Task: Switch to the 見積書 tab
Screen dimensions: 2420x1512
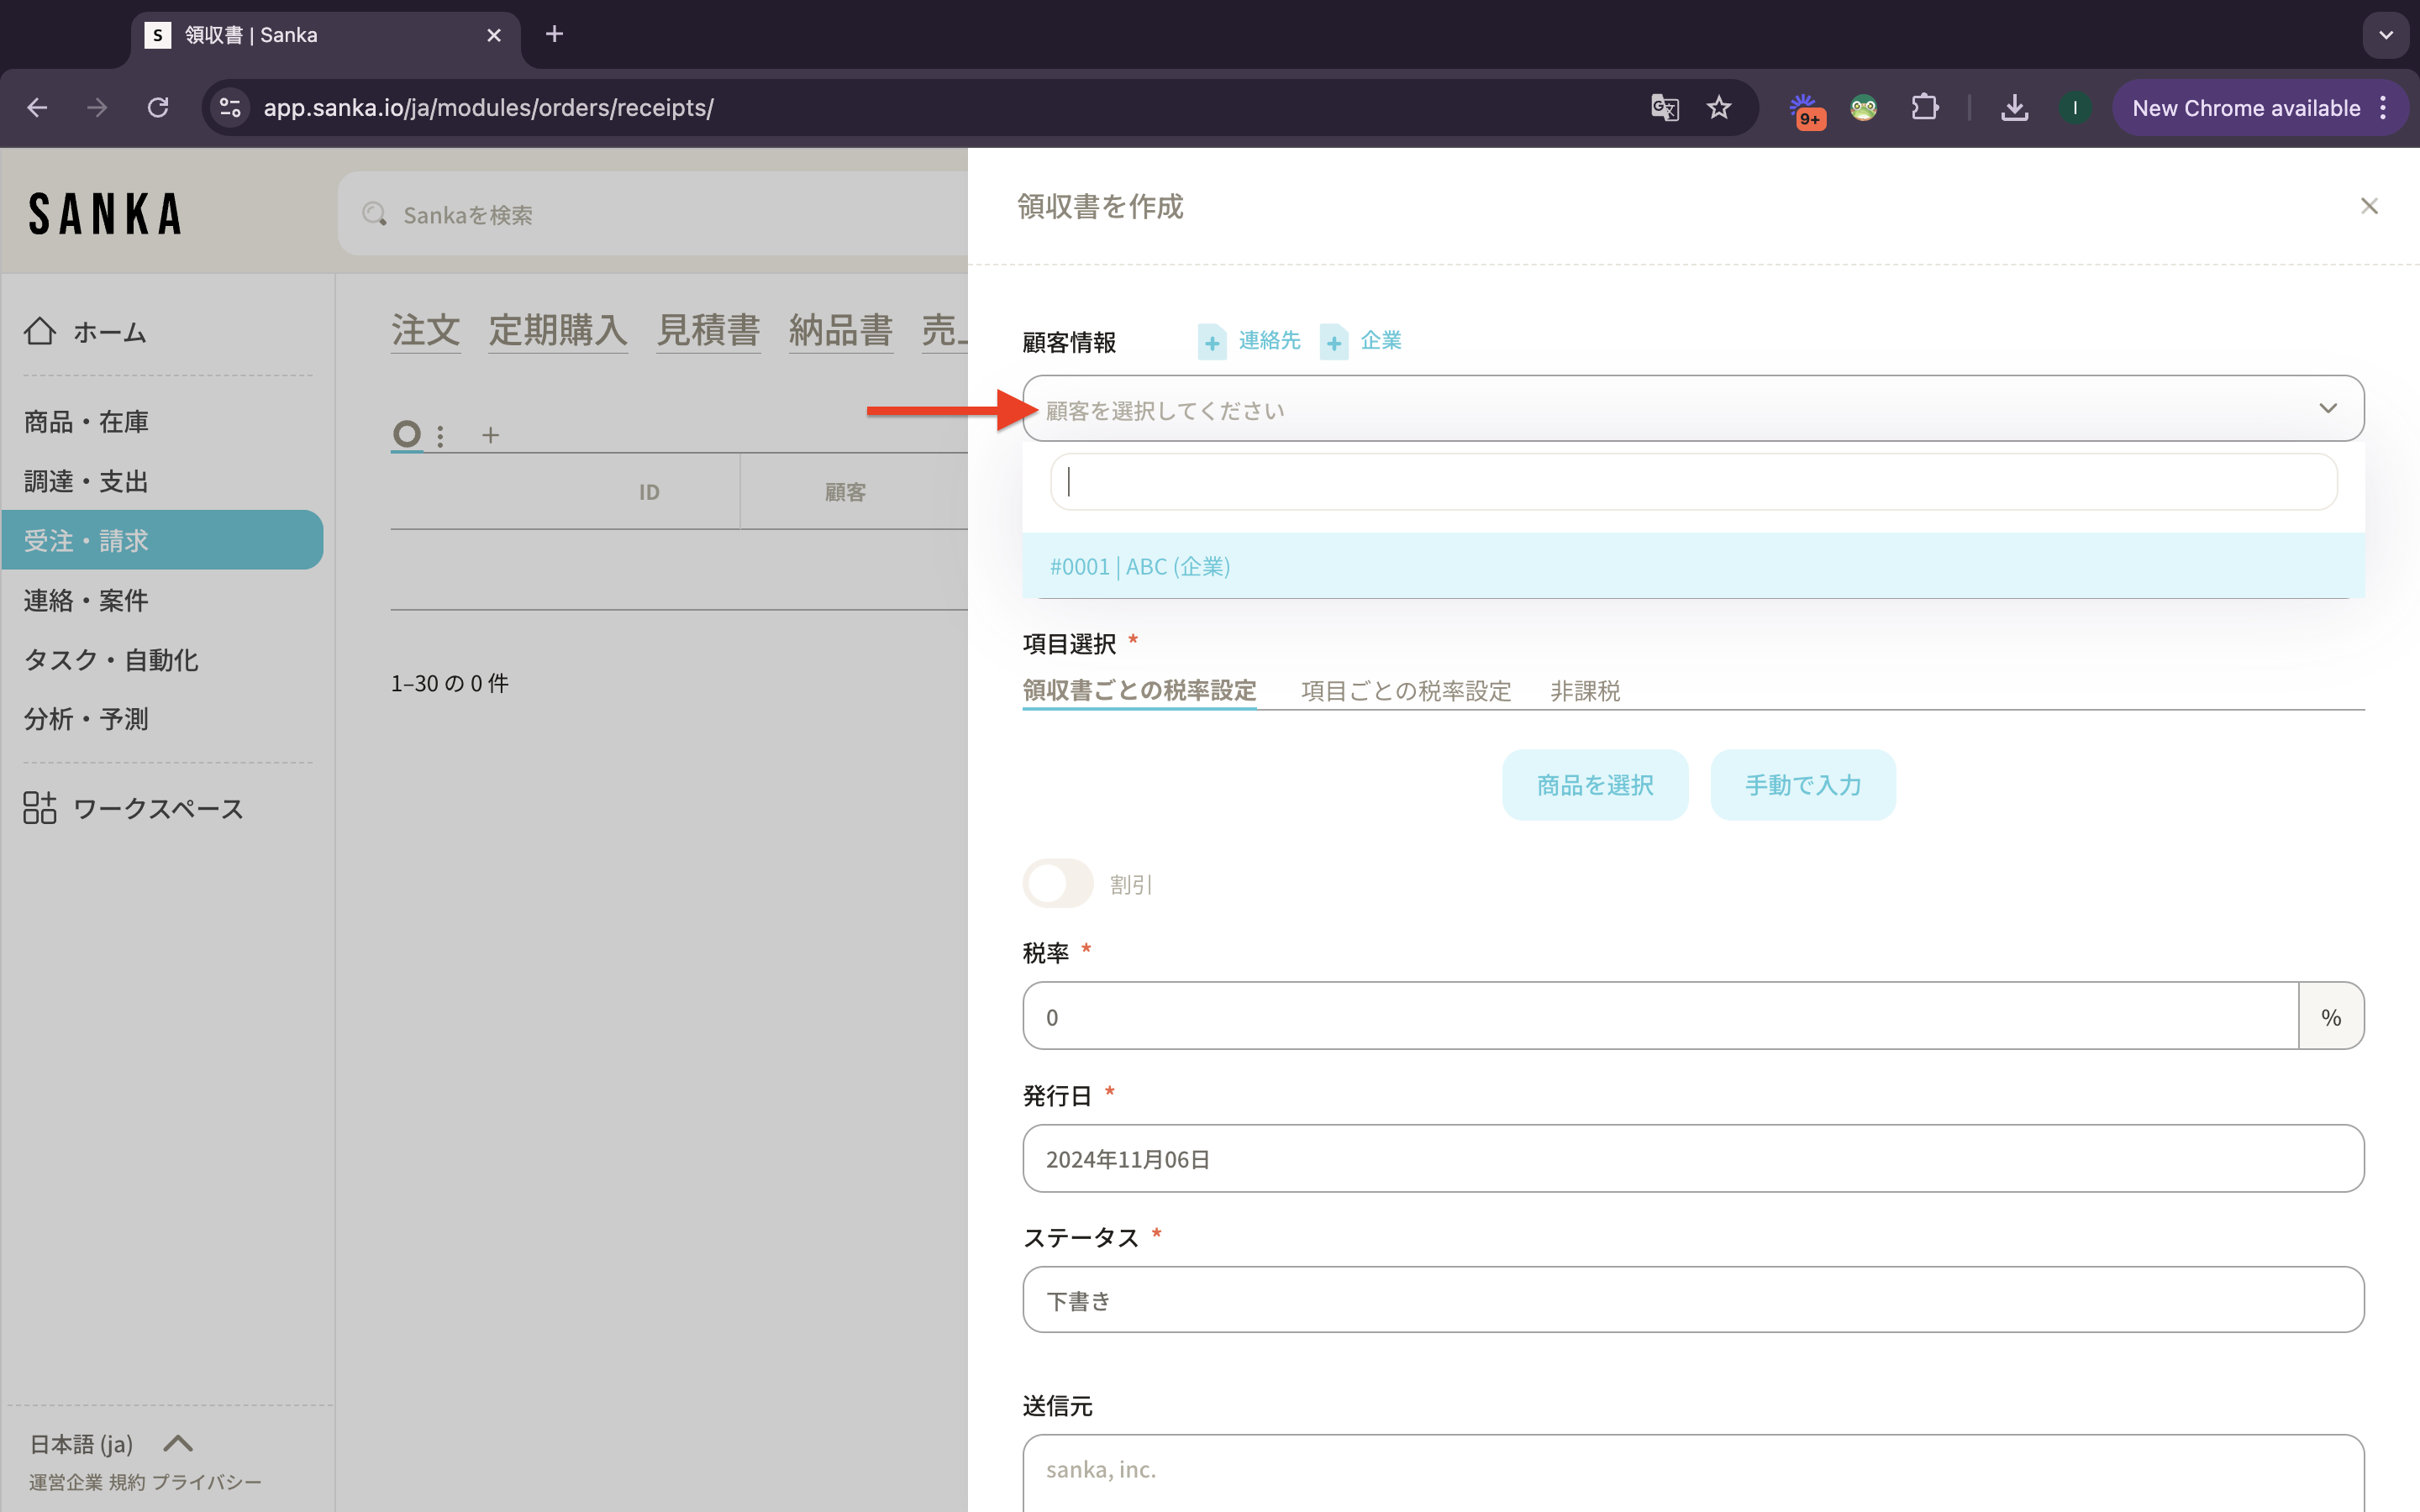Action: click(708, 330)
